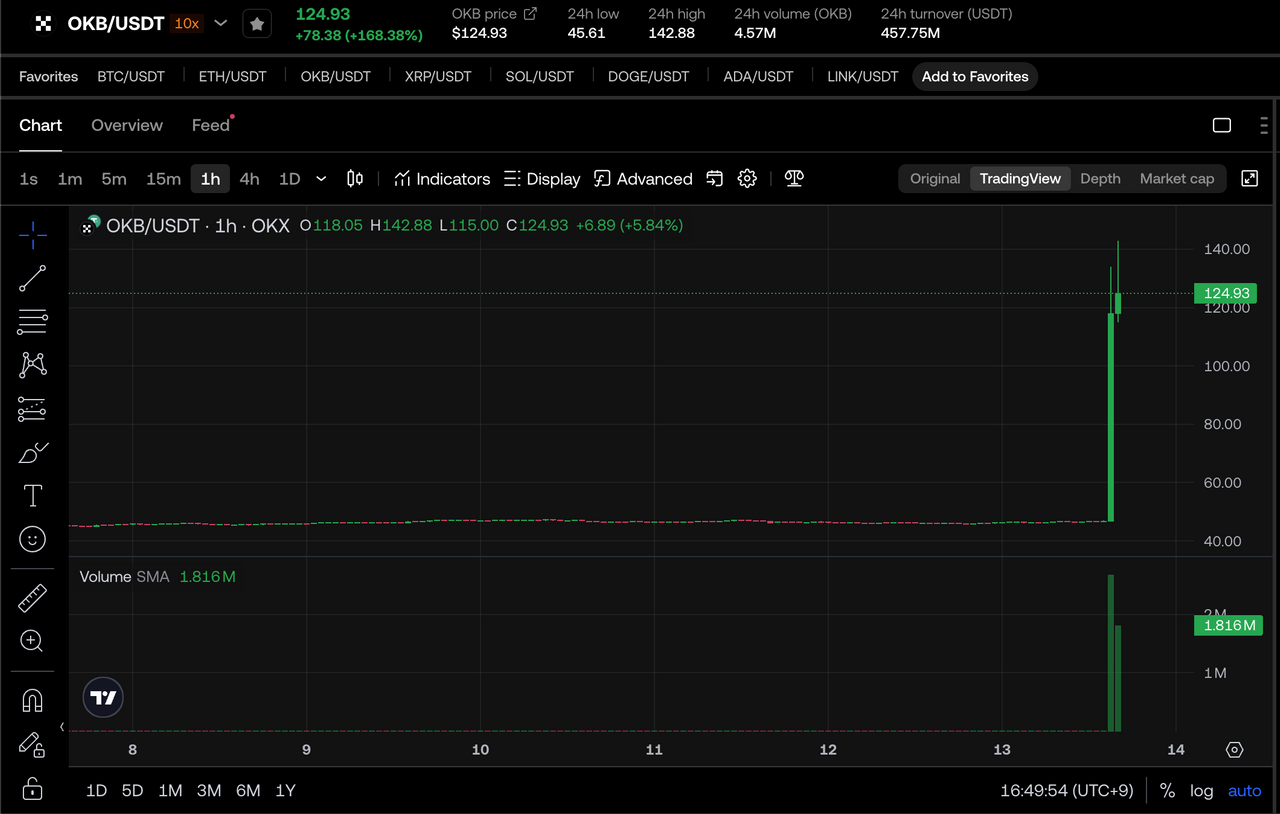
Task: Set chart range to 3M
Action: (209, 791)
